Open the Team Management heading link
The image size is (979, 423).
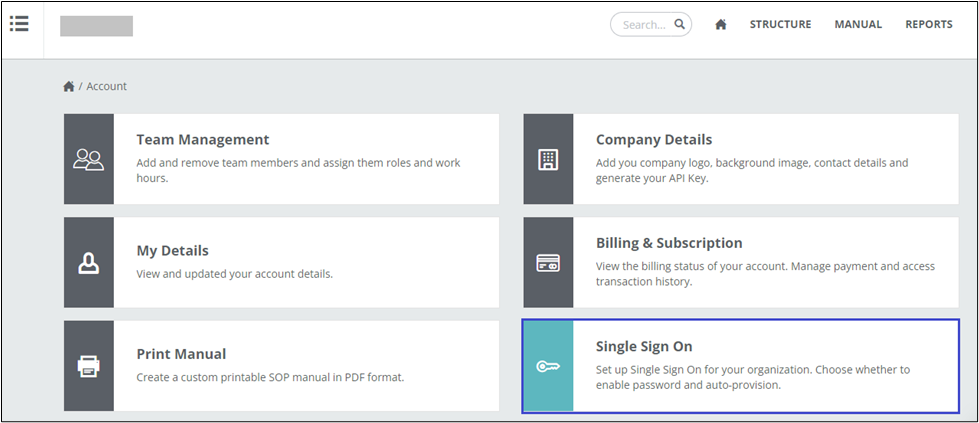202,140
